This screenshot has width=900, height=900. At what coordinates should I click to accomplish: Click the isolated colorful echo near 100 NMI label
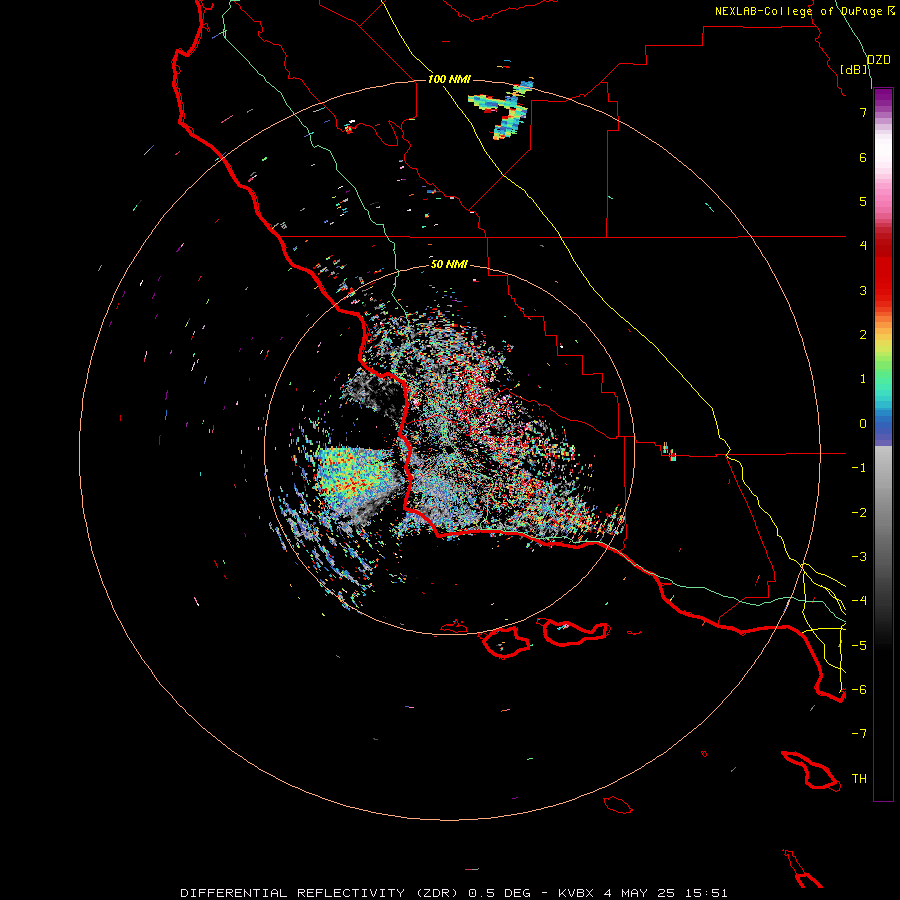click(502, 109)
